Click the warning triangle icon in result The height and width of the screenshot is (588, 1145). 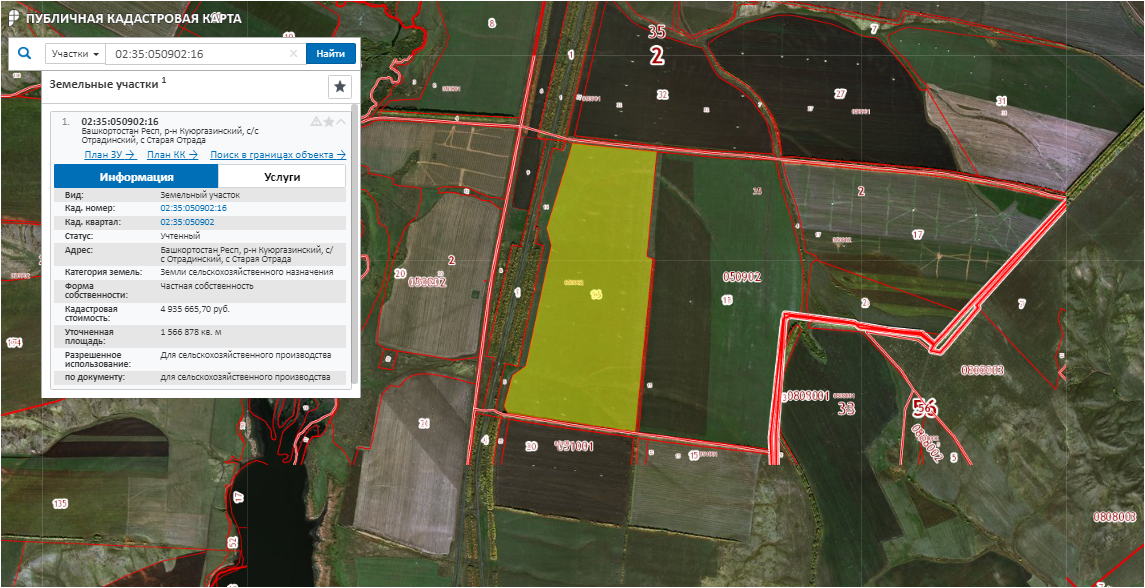(x=316, y=122)
